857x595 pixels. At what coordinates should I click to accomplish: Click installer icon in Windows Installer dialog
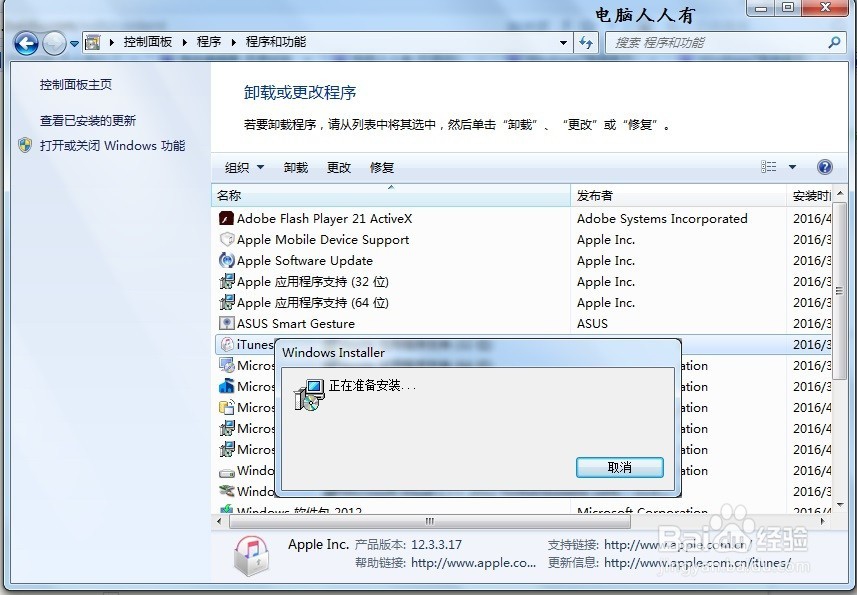(x=309, y=394)
